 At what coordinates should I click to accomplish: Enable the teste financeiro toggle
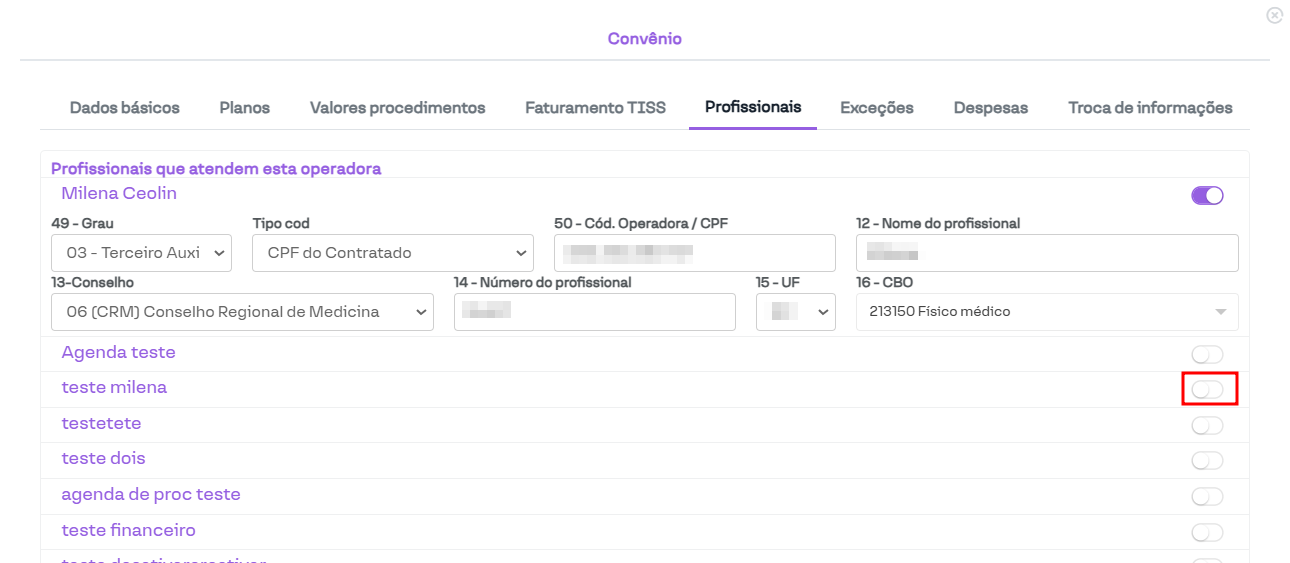pos(1207,533)
